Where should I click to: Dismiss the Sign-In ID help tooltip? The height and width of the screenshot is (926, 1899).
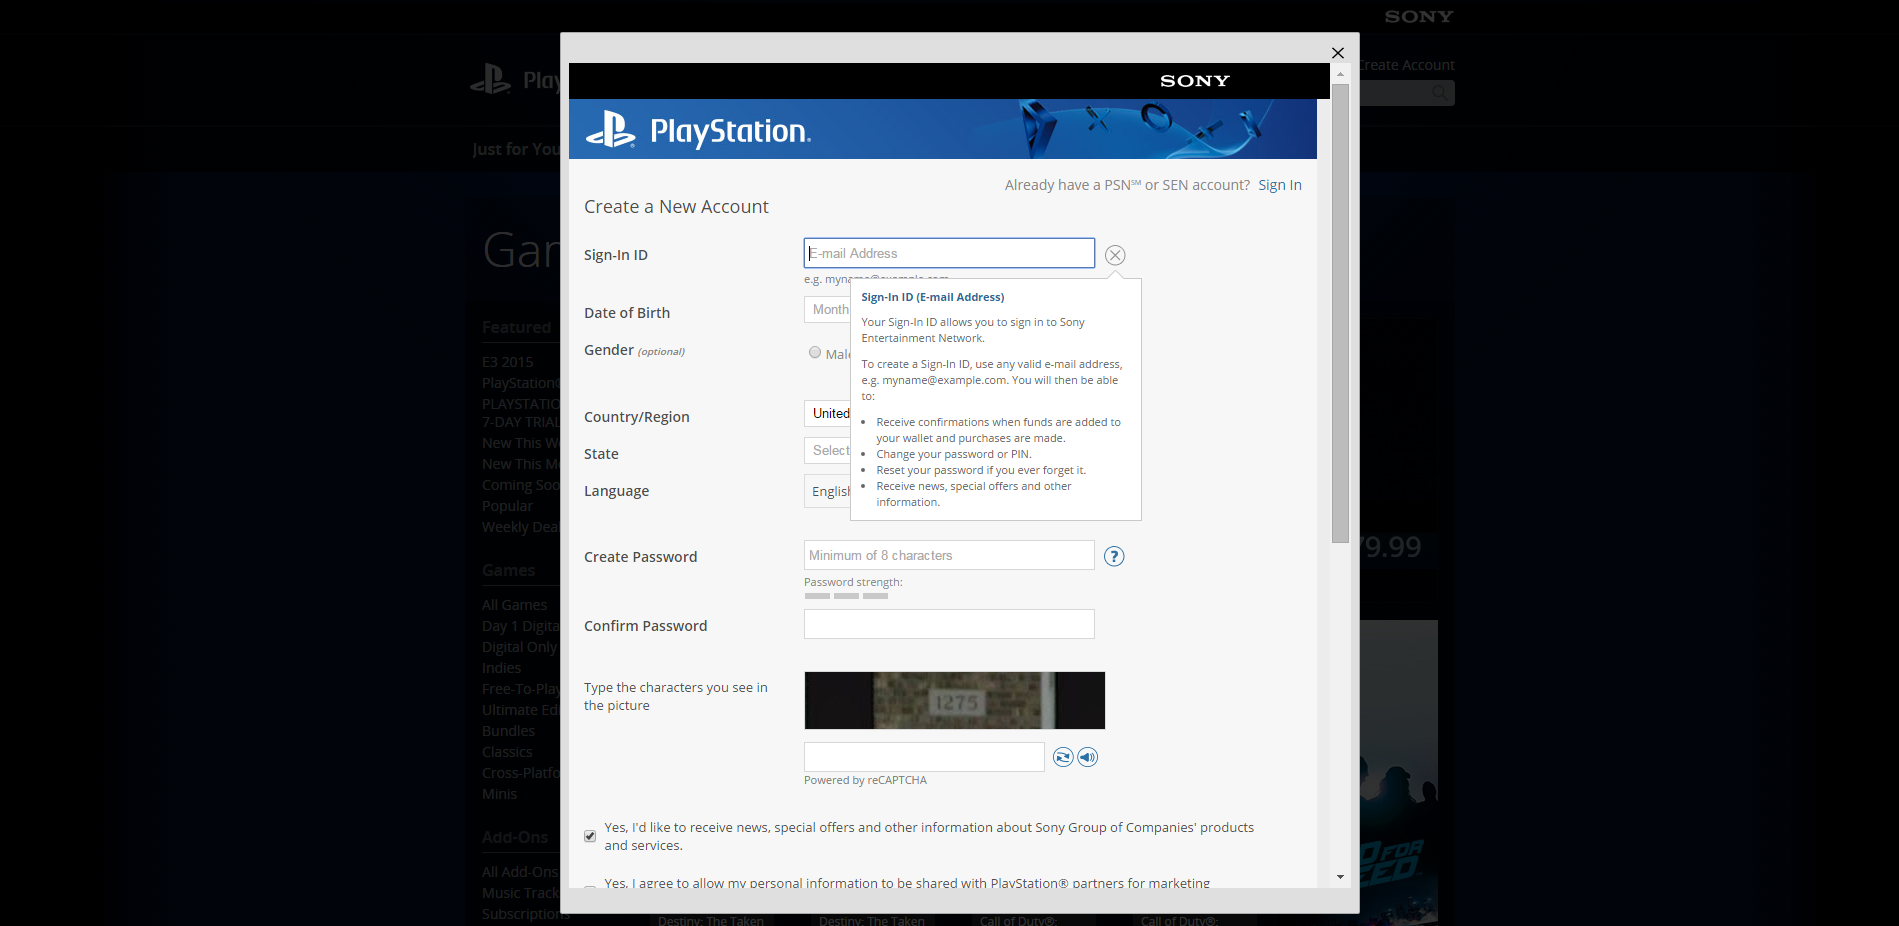coord(1115,255)
